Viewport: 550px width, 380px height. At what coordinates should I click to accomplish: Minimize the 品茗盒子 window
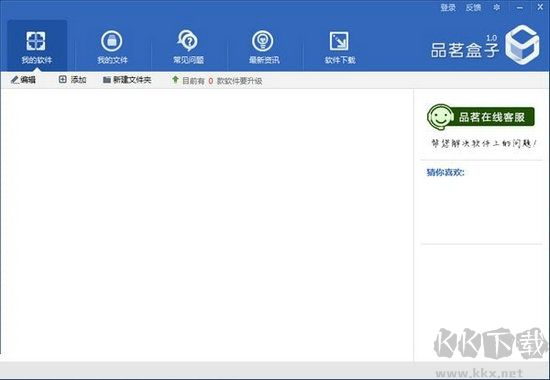click(520, 7)
